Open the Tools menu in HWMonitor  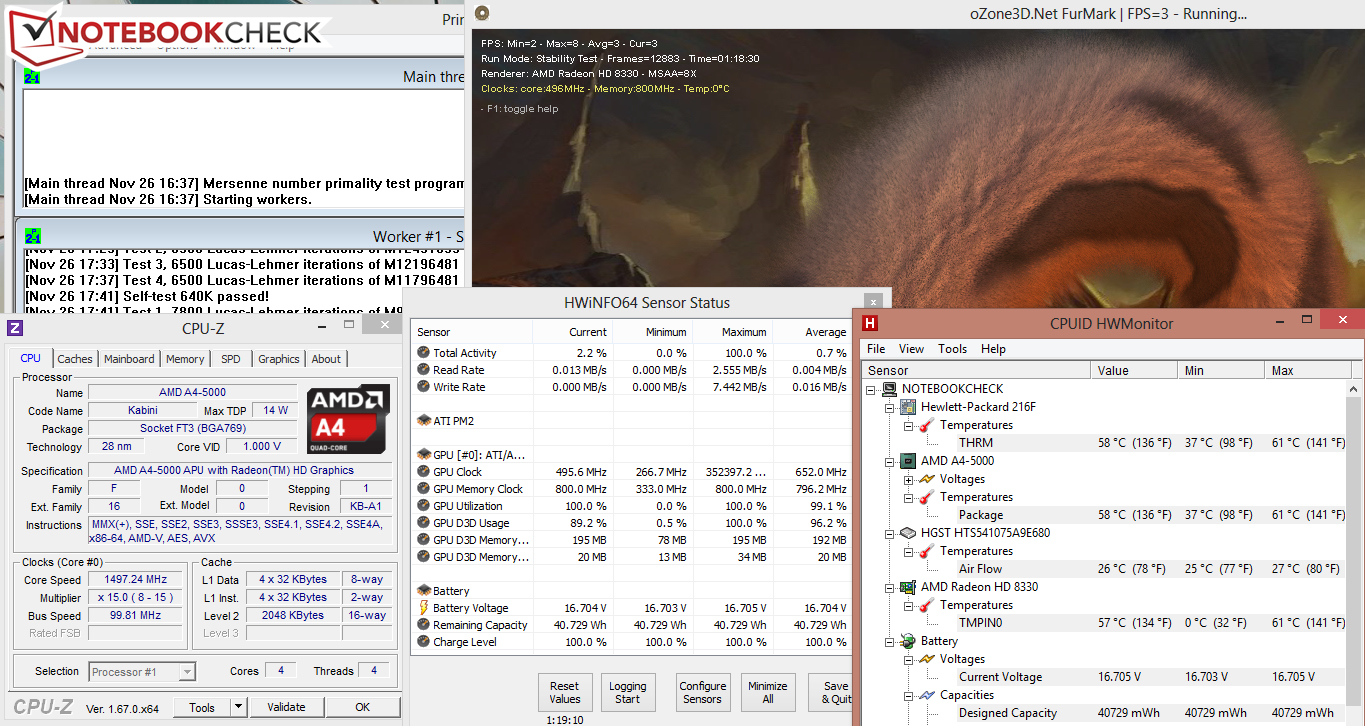pyautogui.click(x=952, y=349)
